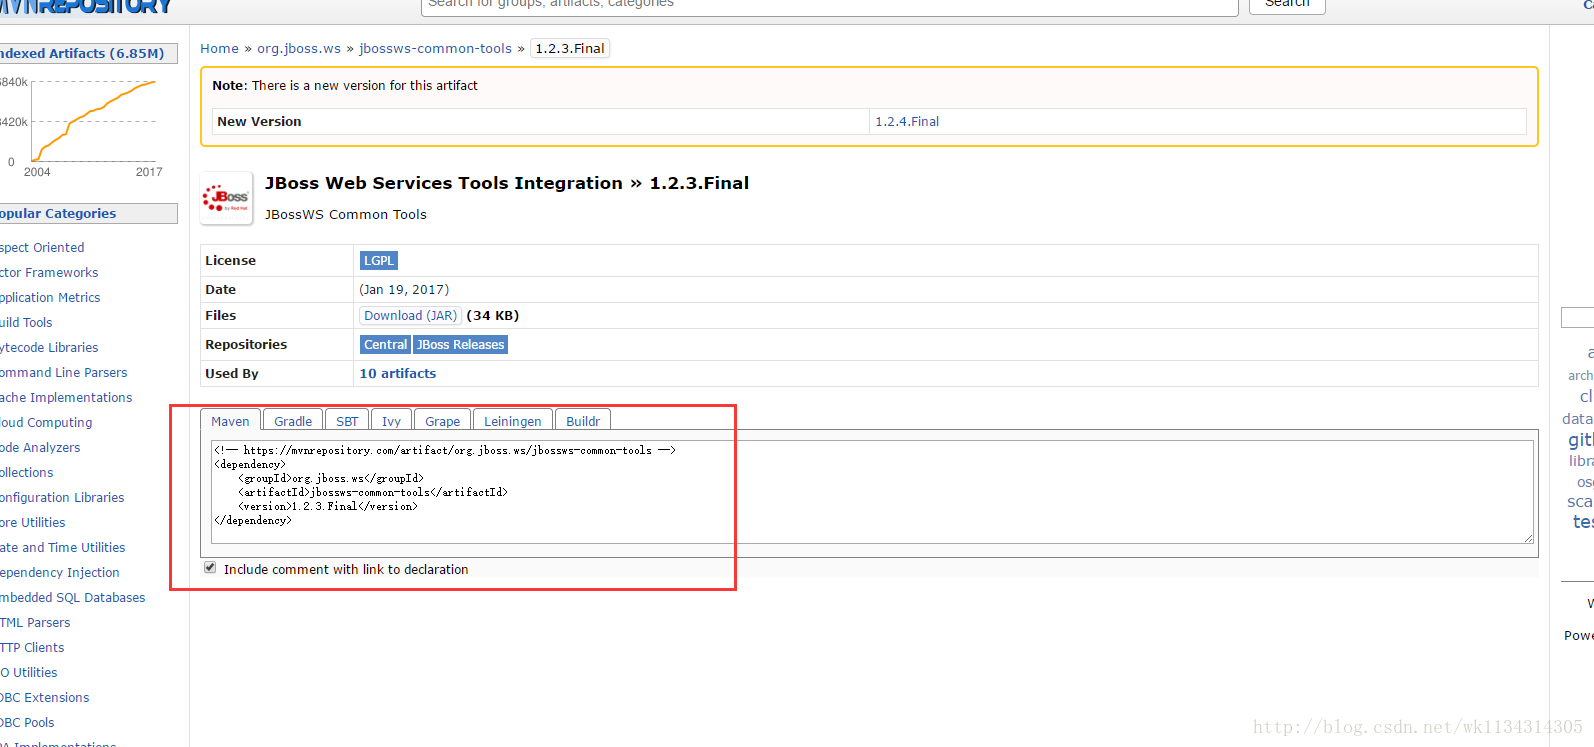This screenshot has height=747, width=1594.
Task: Click the Search button
Action: coord(1287,5)
